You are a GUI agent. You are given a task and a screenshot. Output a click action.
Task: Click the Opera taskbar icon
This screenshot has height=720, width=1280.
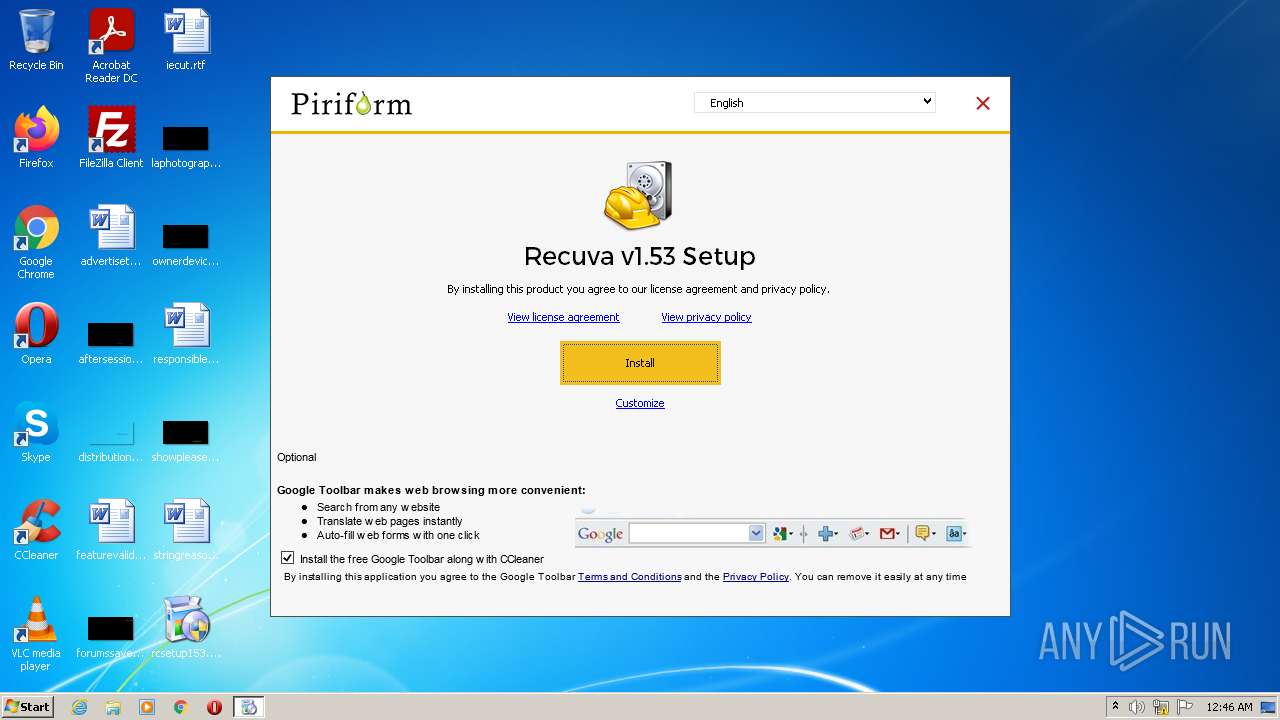[214, 707]
